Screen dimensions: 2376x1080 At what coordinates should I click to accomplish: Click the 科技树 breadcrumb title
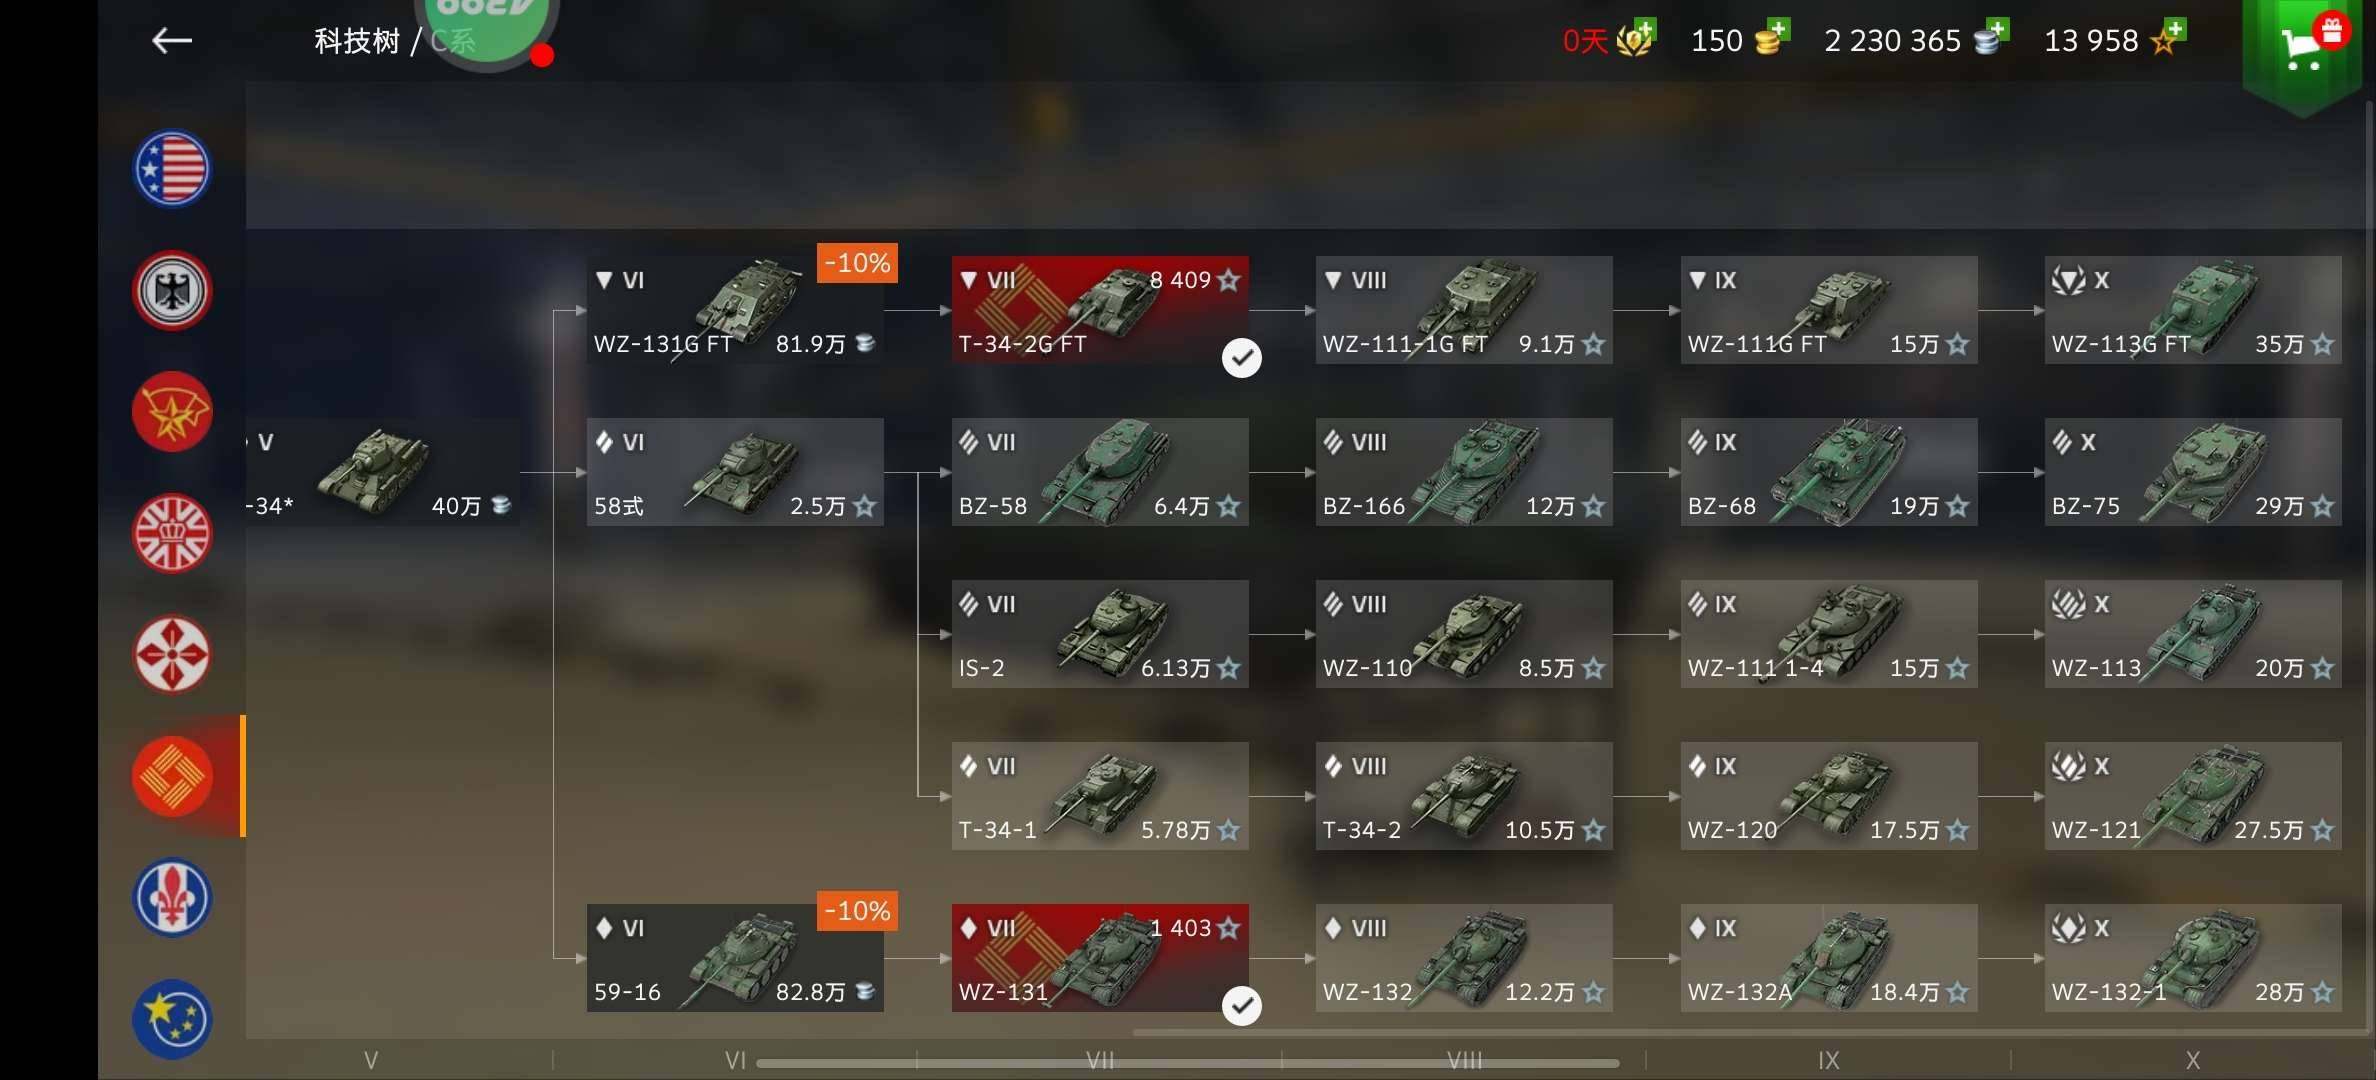point(357,41)
